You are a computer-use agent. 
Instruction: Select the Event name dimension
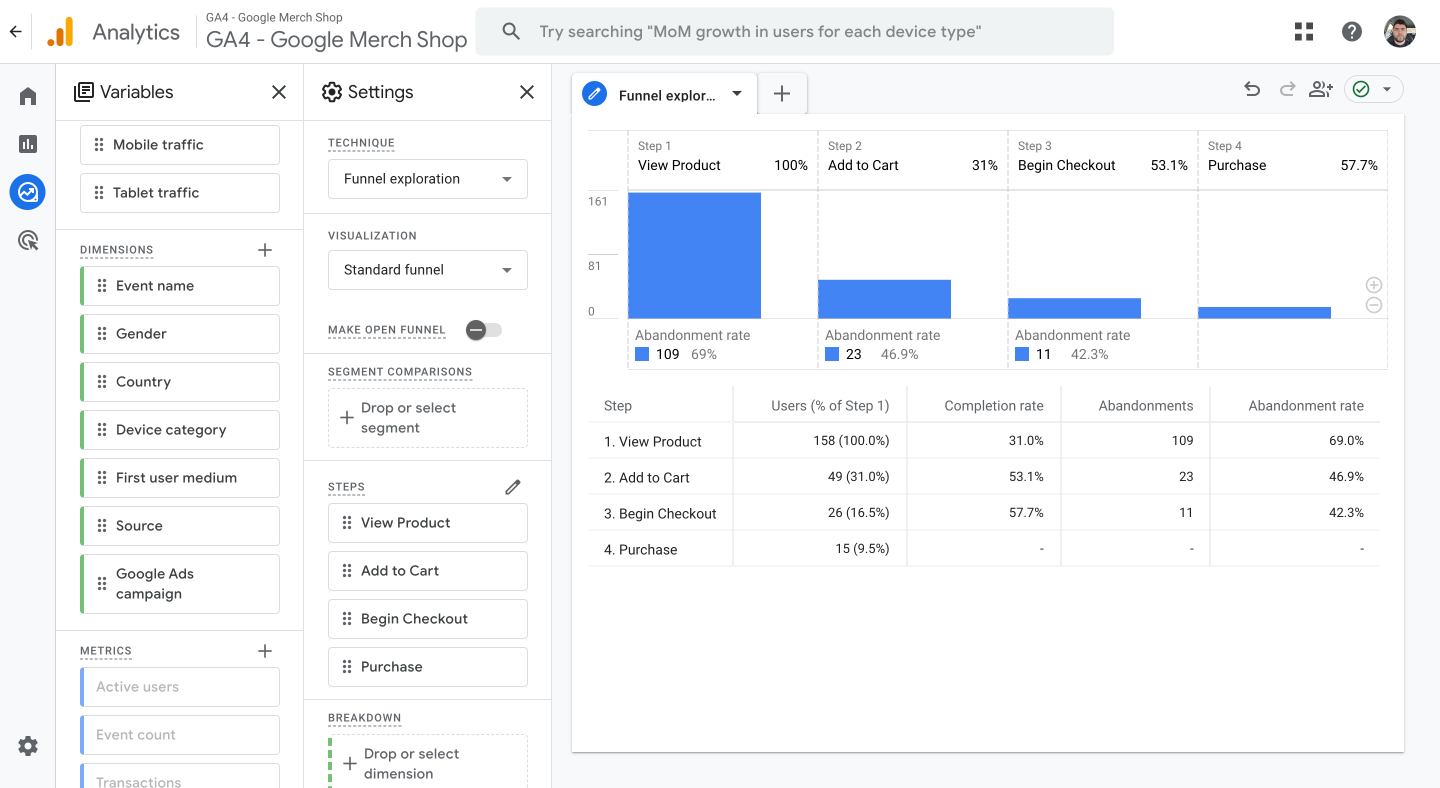(180, 286)
